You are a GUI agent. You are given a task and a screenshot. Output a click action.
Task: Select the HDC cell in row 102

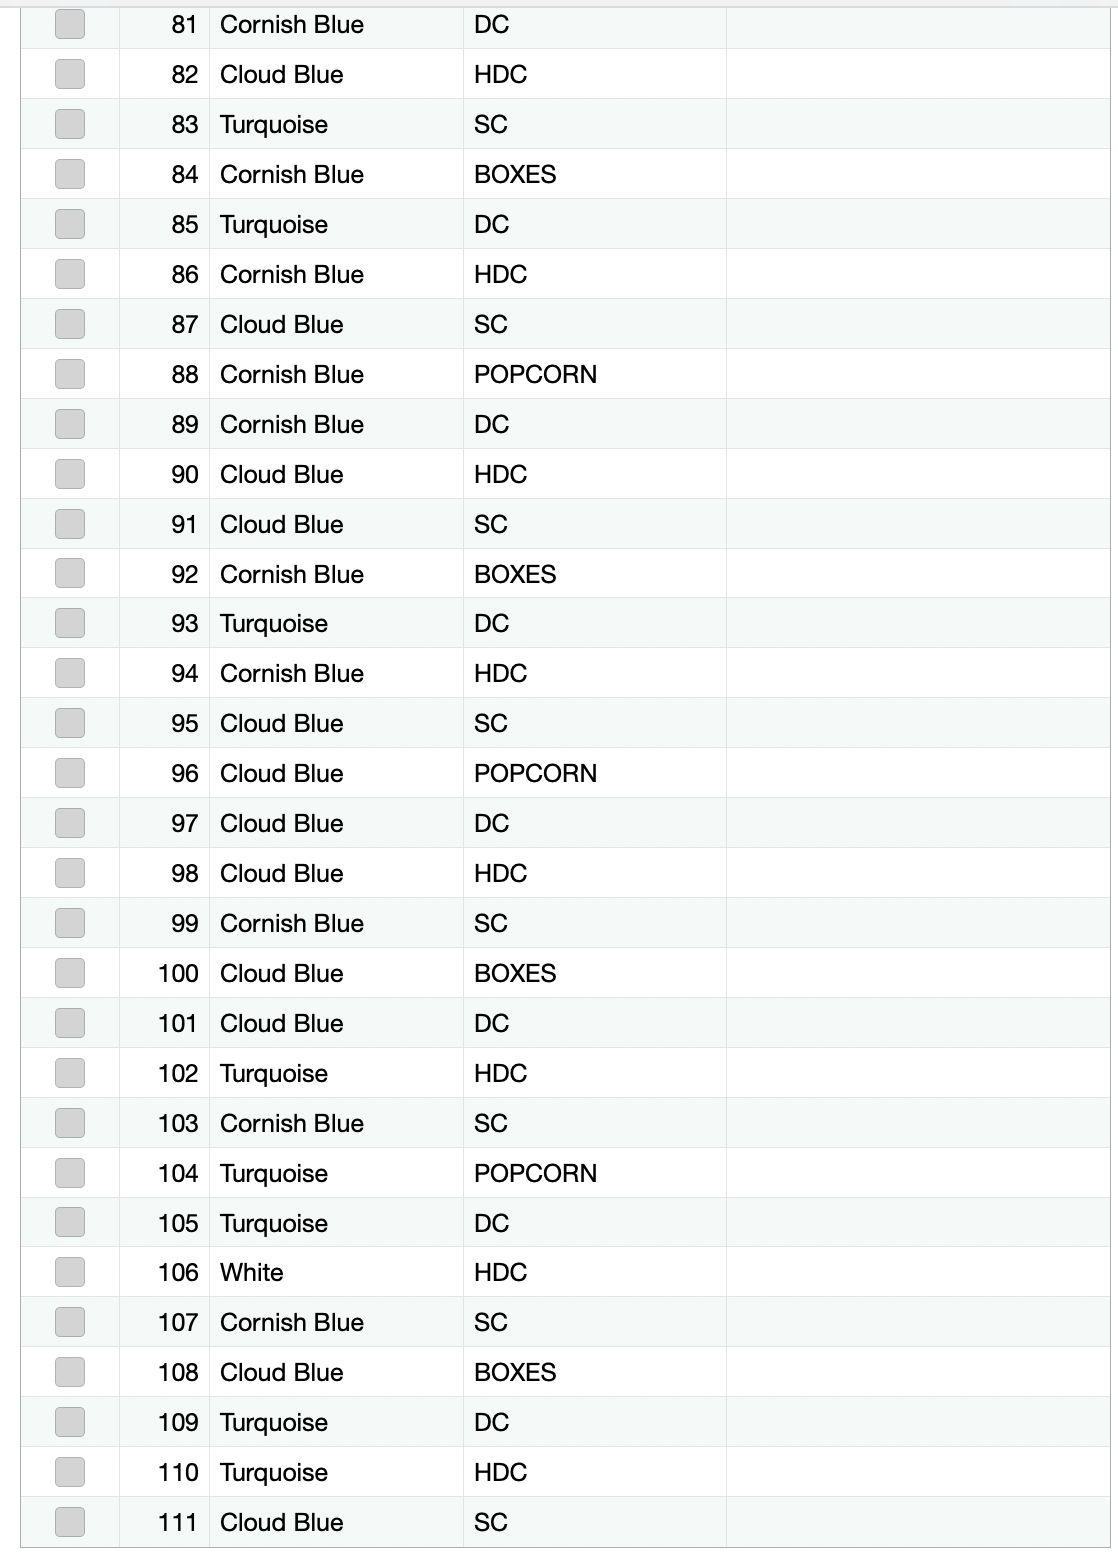595,1073
